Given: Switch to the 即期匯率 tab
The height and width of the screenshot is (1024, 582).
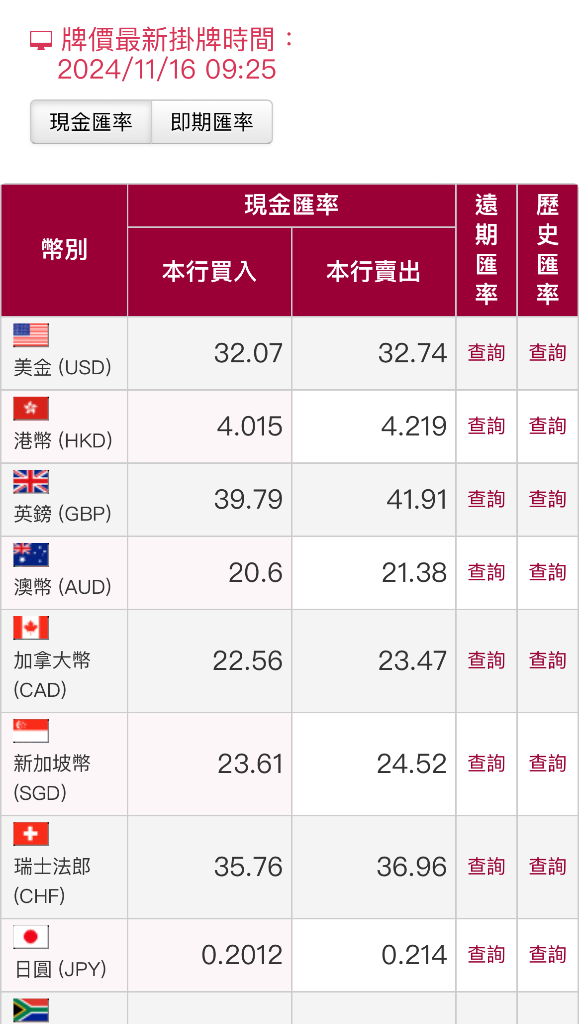Looking at the screenshot, I should [x=212, y=122].
